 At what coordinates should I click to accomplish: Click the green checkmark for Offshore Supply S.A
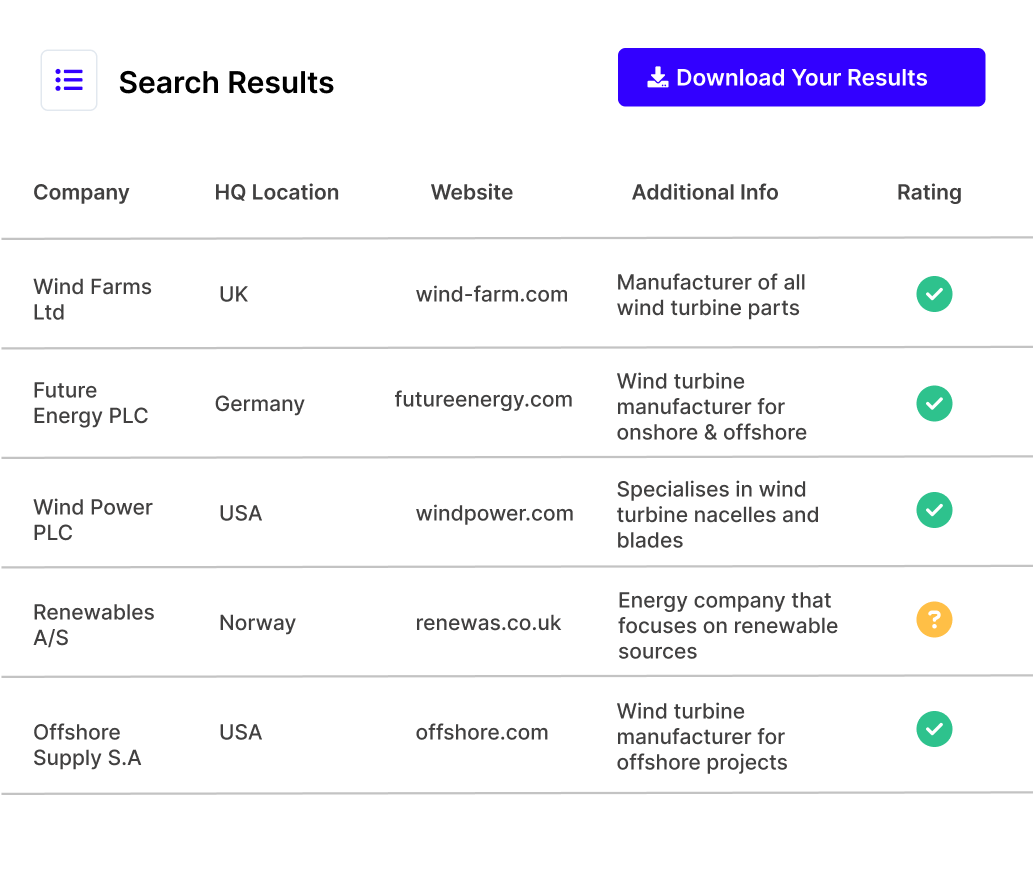pos(934,730)
